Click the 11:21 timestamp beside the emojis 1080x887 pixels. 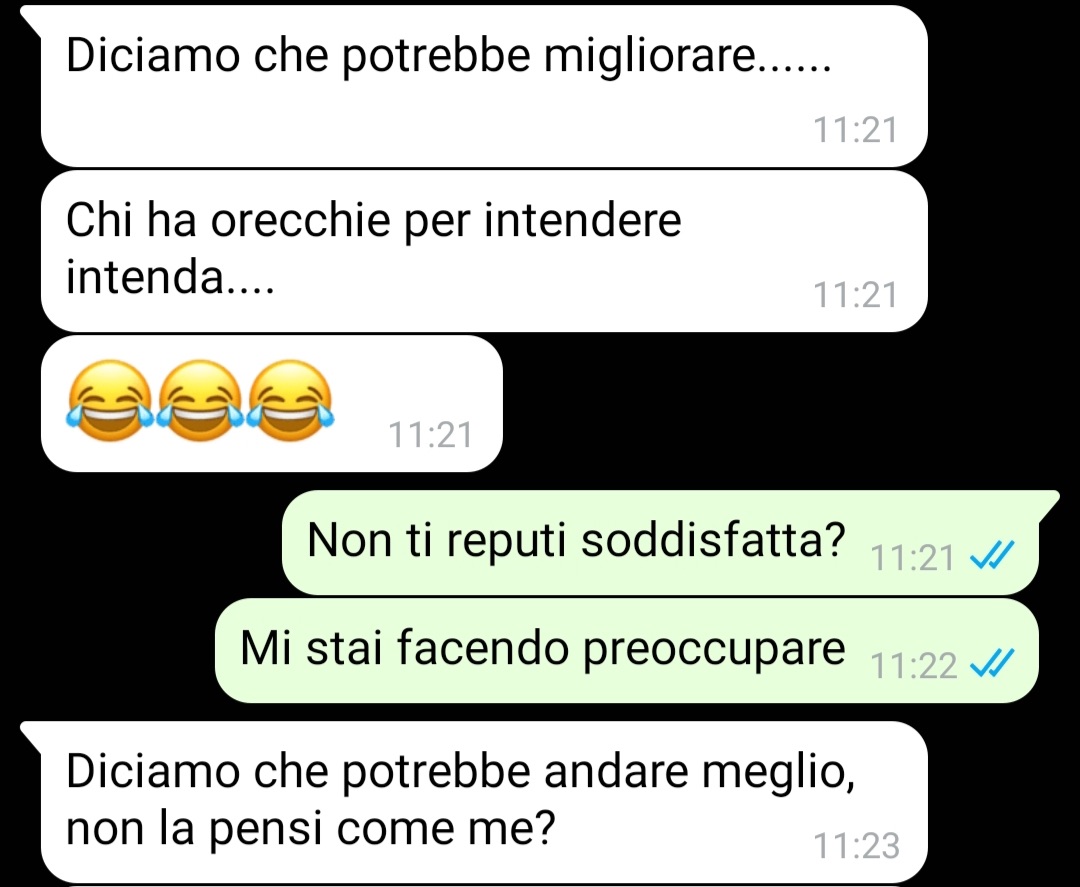430,435
